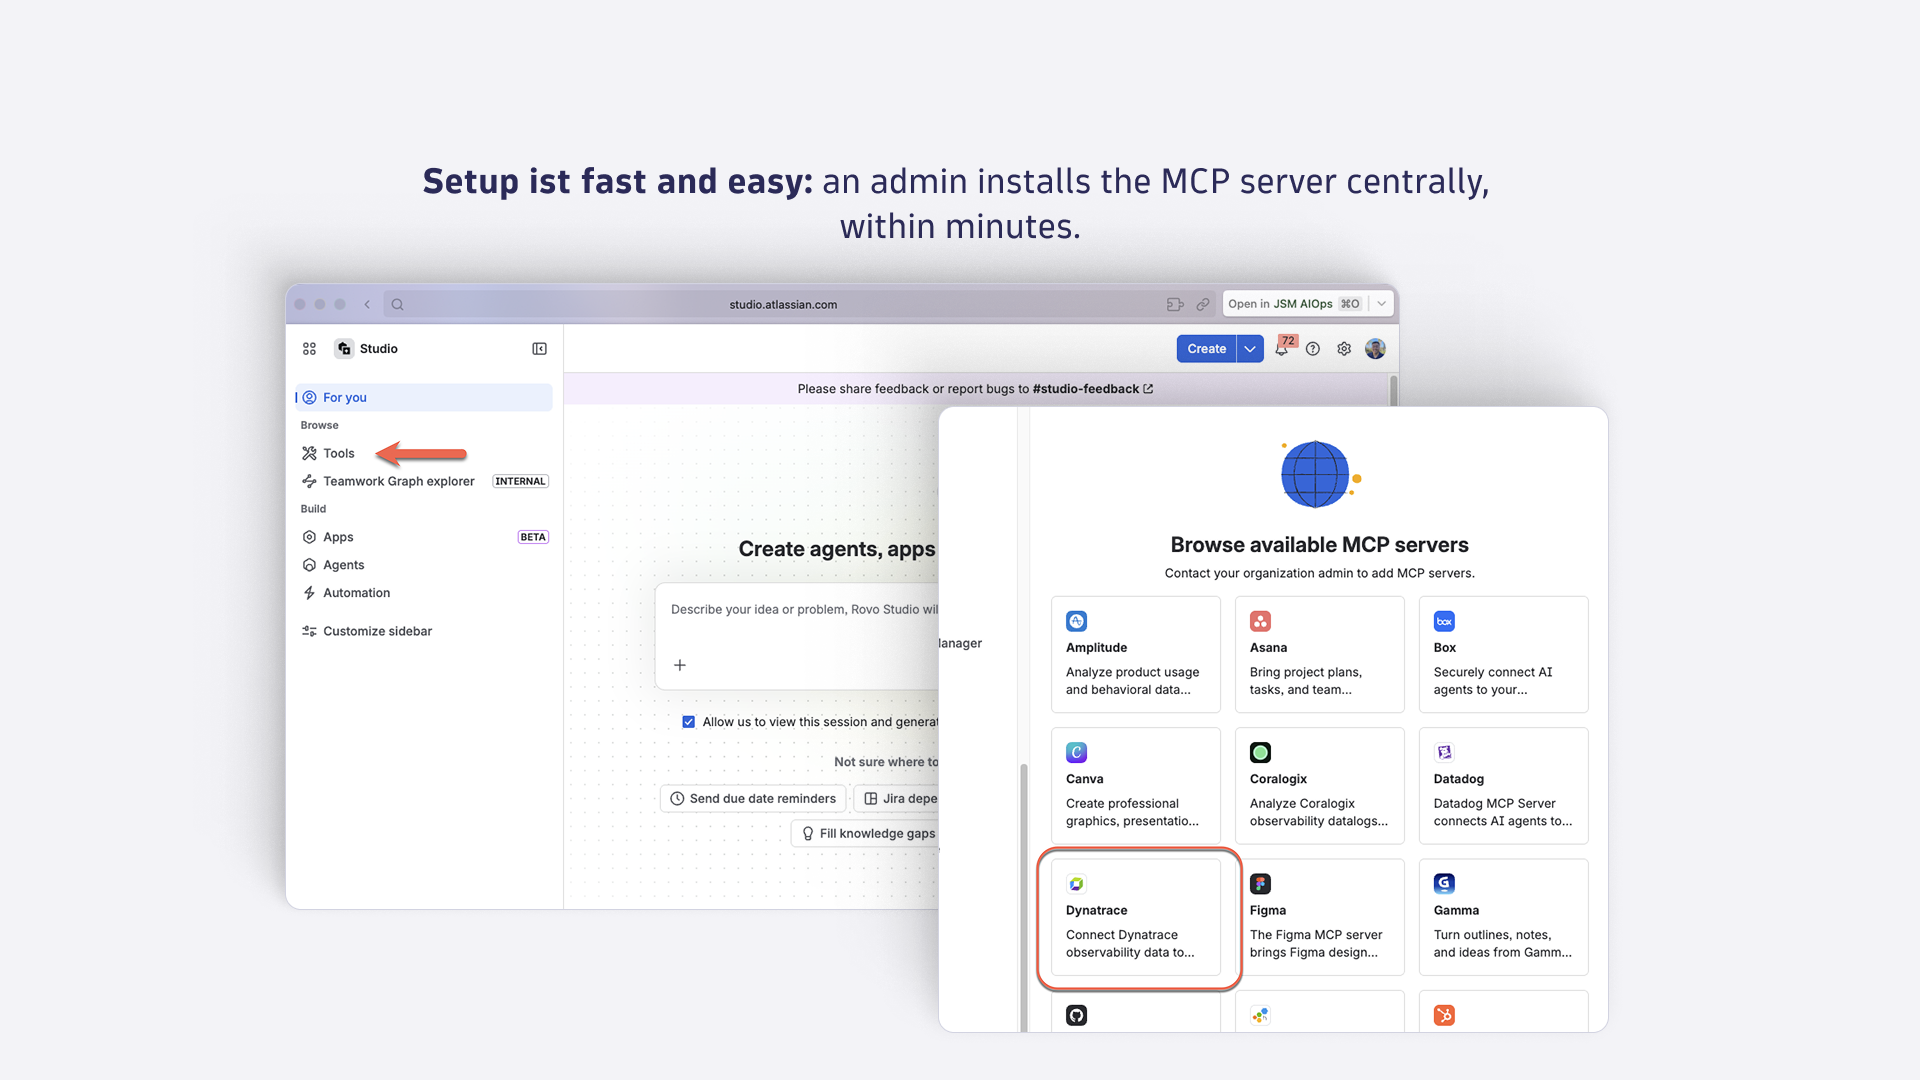The image size is (1920, 1080).
Task: Click the Google-style colored dots logo icon
Action: pos(1261,1015)
